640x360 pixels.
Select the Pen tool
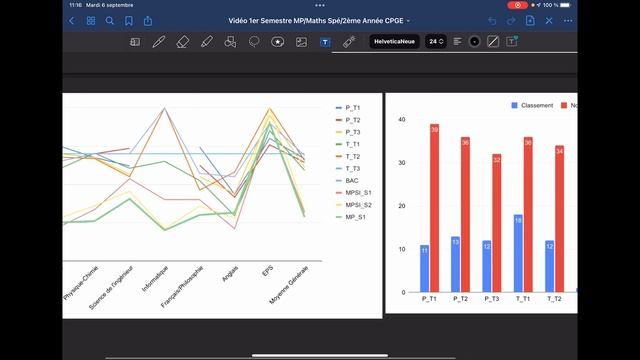pos(158,42)
